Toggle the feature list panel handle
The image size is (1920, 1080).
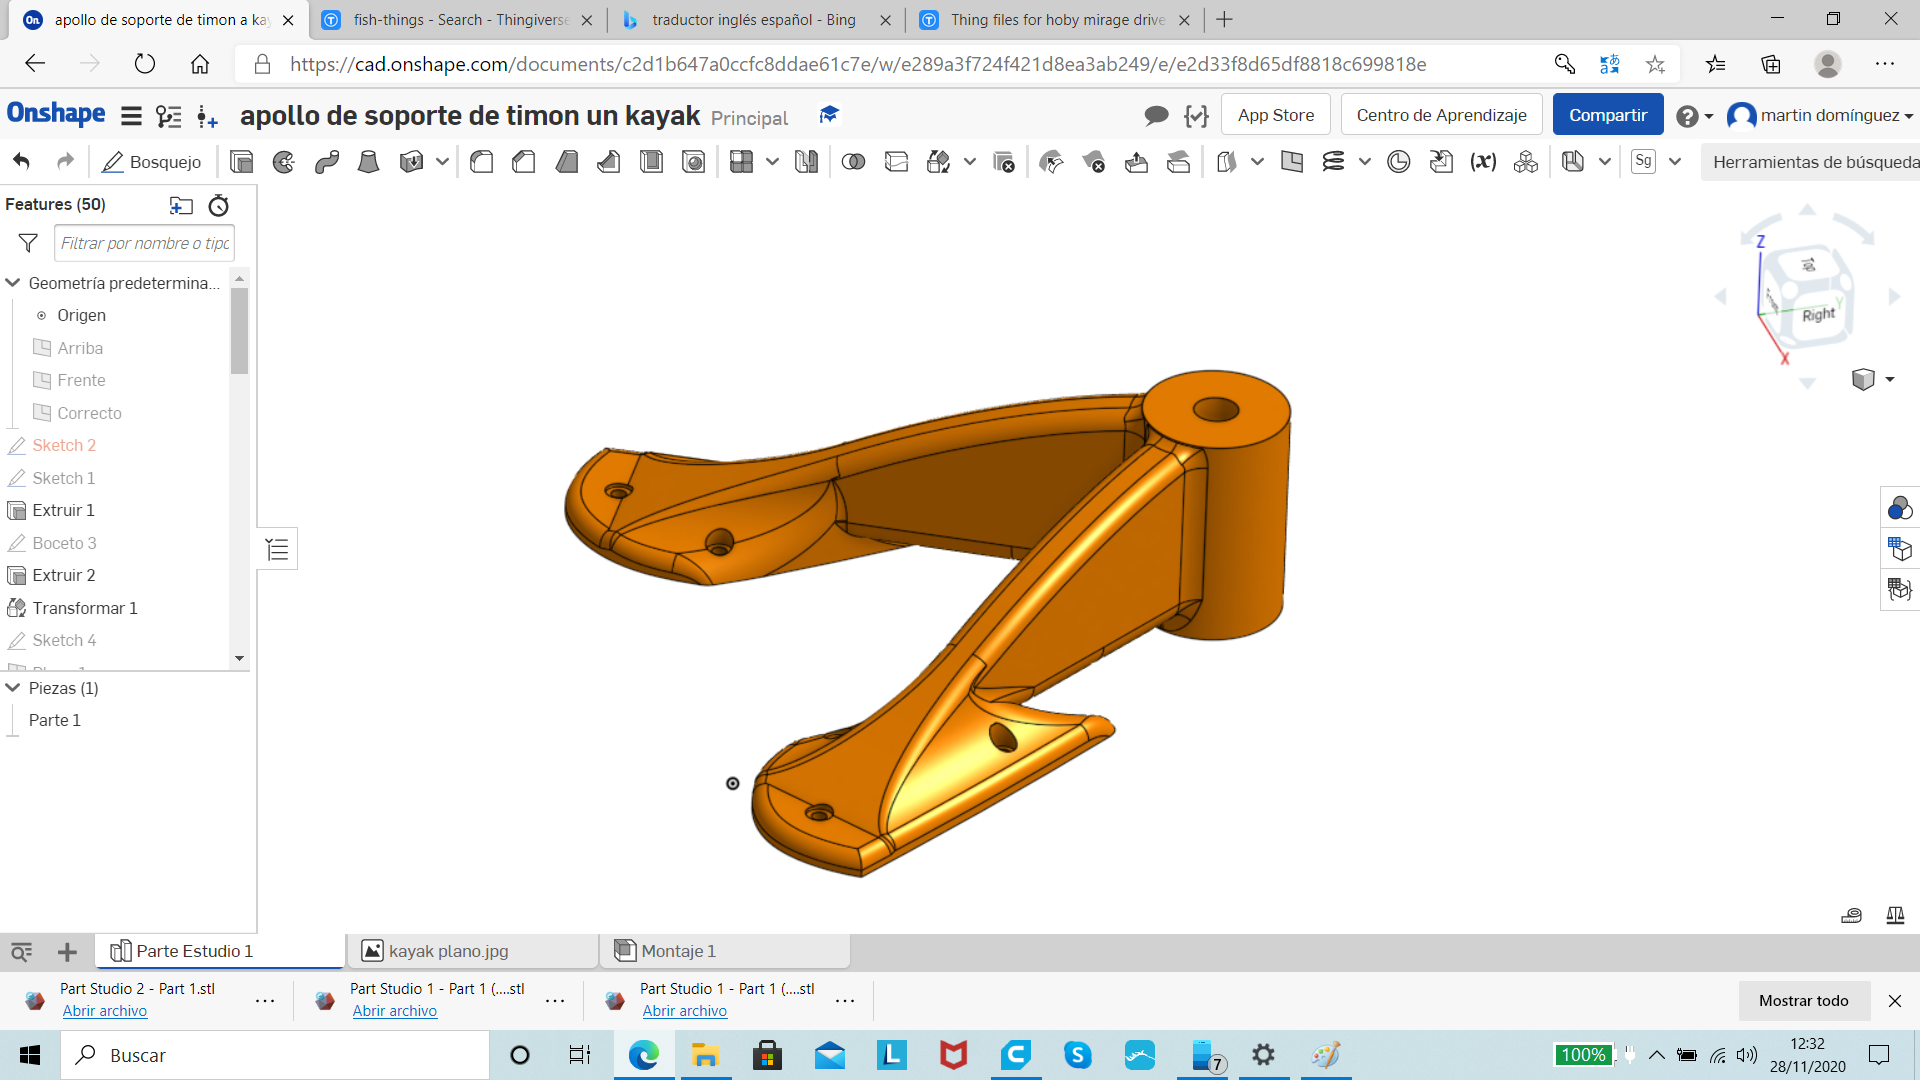[x=277, y=549]
